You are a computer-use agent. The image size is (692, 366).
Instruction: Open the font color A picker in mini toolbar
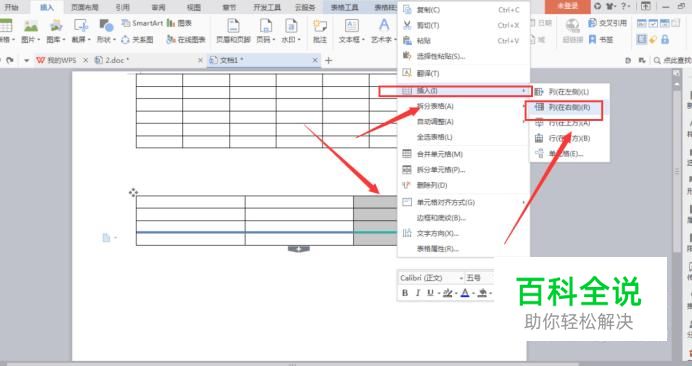point(465,293)
